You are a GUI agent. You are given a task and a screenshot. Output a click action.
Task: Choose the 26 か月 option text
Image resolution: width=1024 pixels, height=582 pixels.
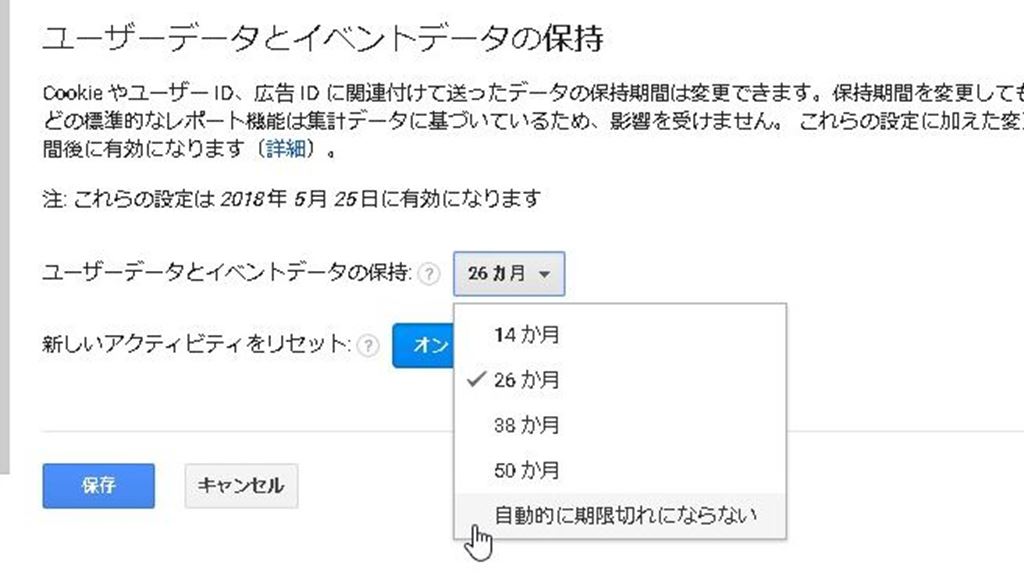[527, 380]
